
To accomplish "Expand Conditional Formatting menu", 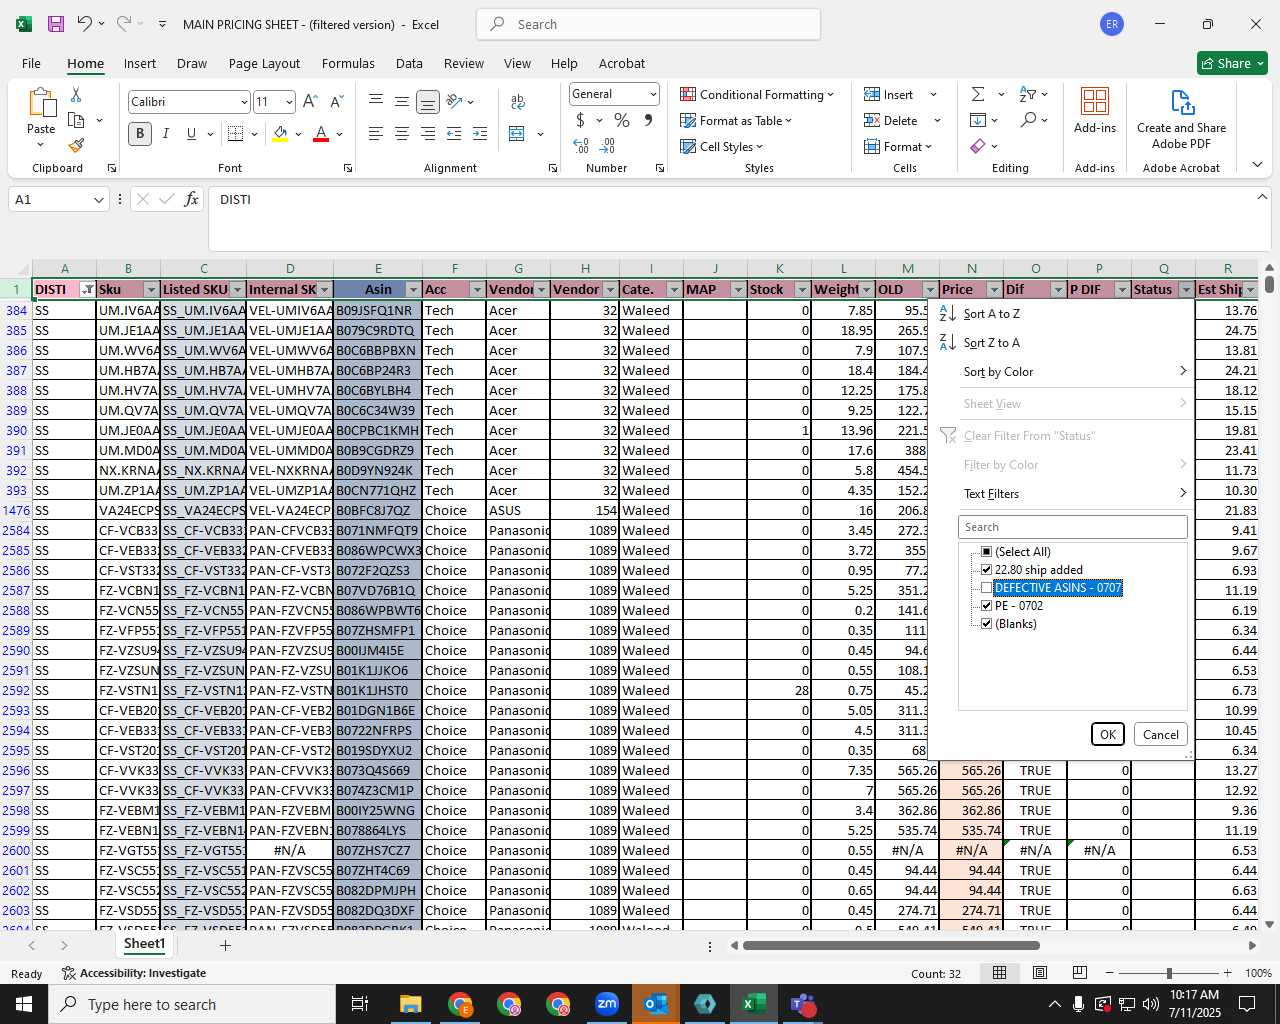I will coord(757,94).
